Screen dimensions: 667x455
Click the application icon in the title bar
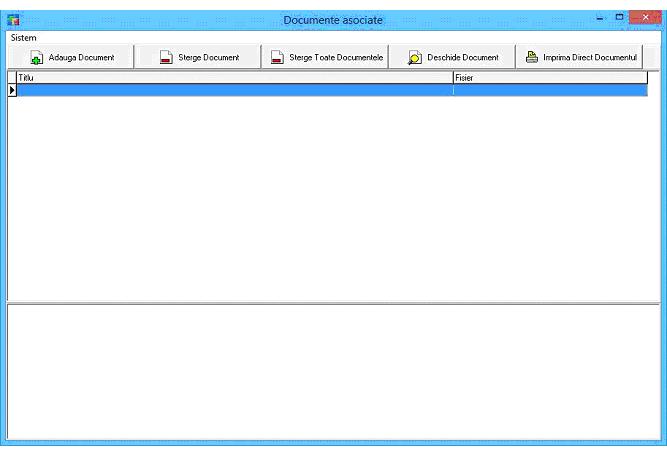click(14, 19)
